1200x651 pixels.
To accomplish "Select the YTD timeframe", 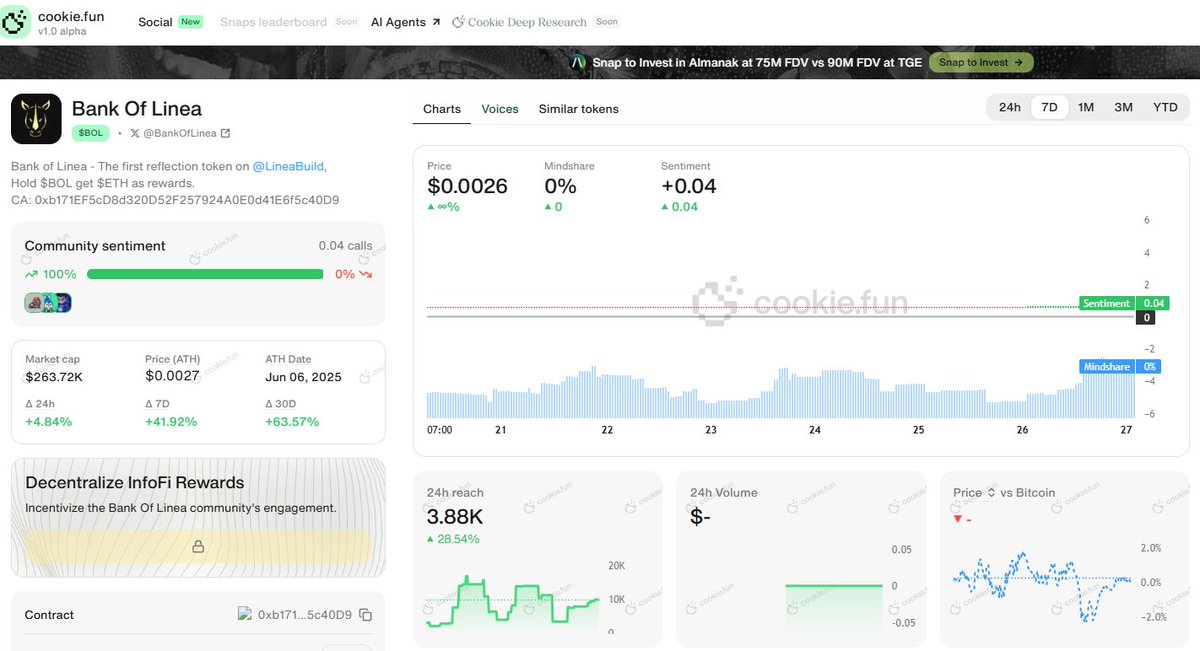I will coord(1165,107).
